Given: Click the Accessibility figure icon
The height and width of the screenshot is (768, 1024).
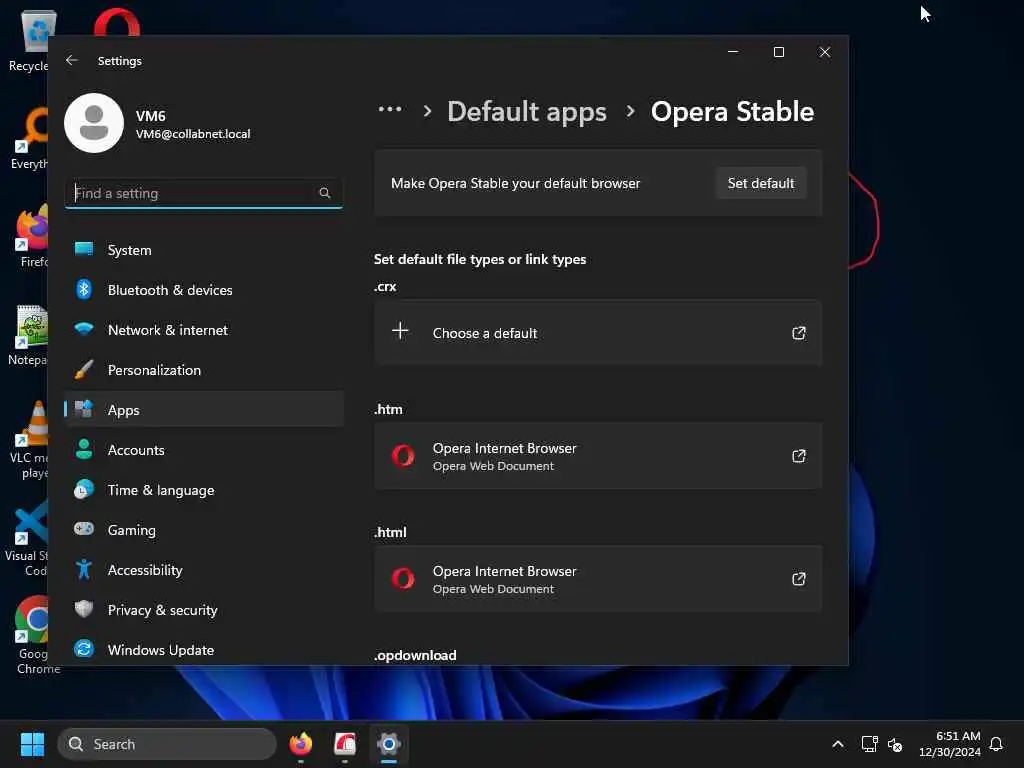Looking at the screenshot, I should pos(84,569).
